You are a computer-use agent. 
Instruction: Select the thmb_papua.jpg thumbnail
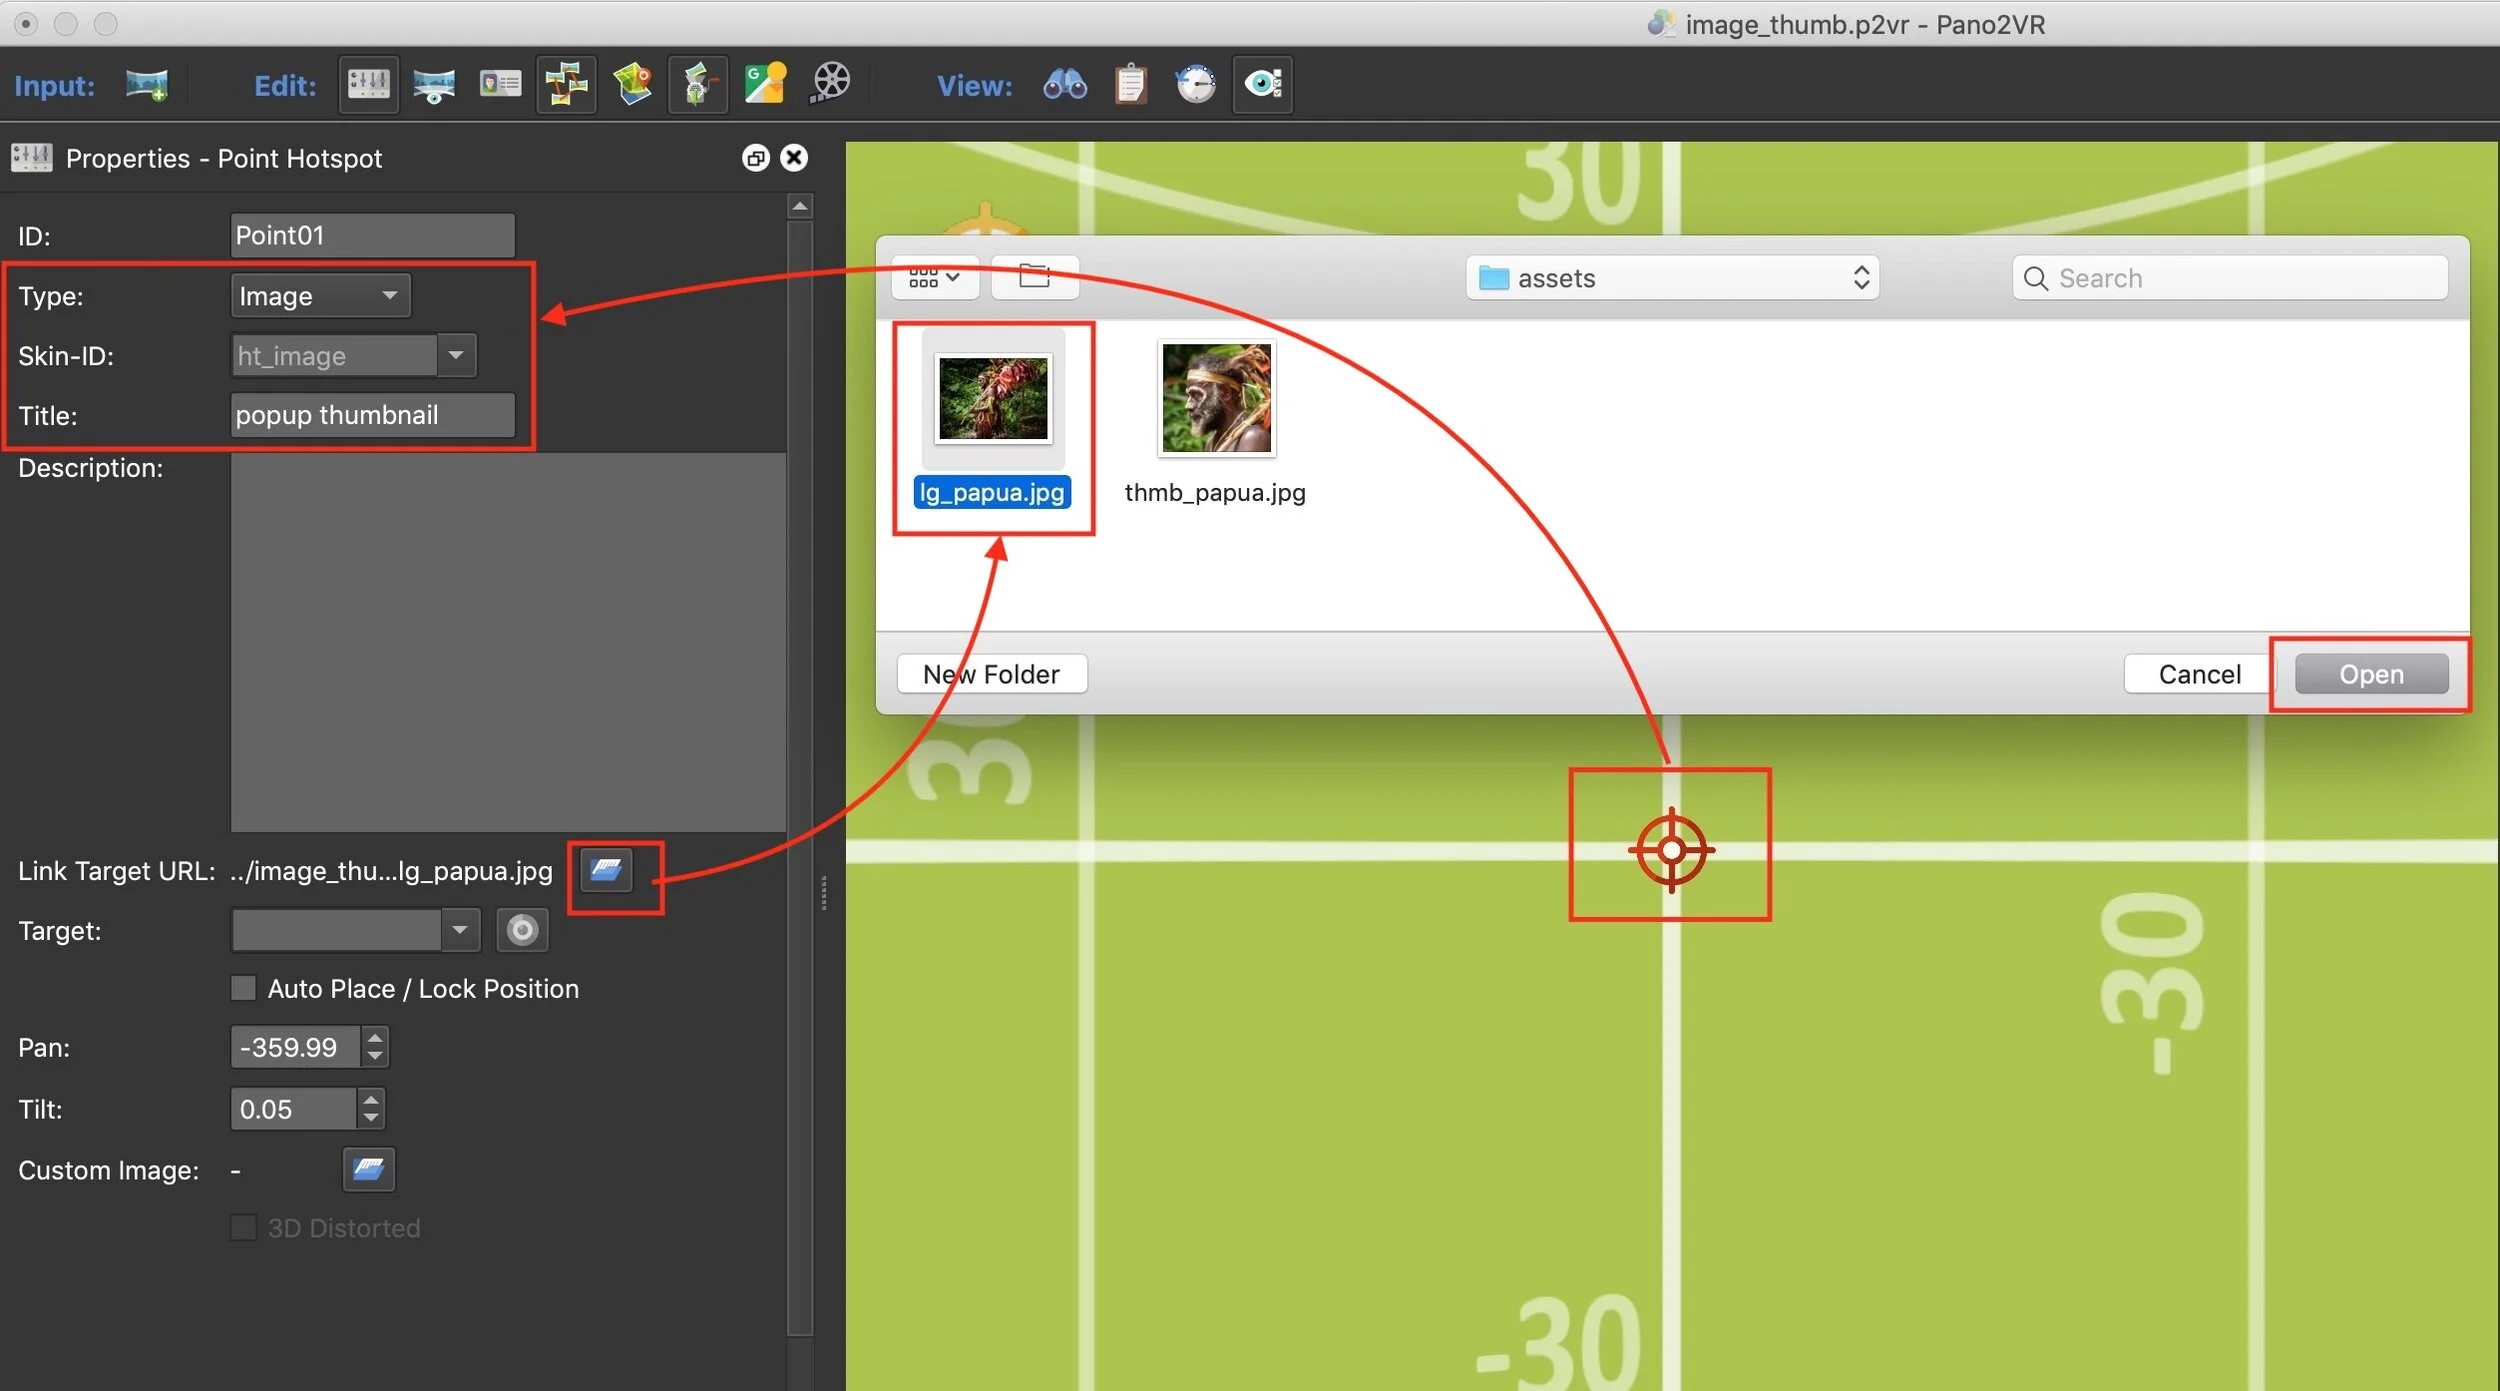[1216, 399]
